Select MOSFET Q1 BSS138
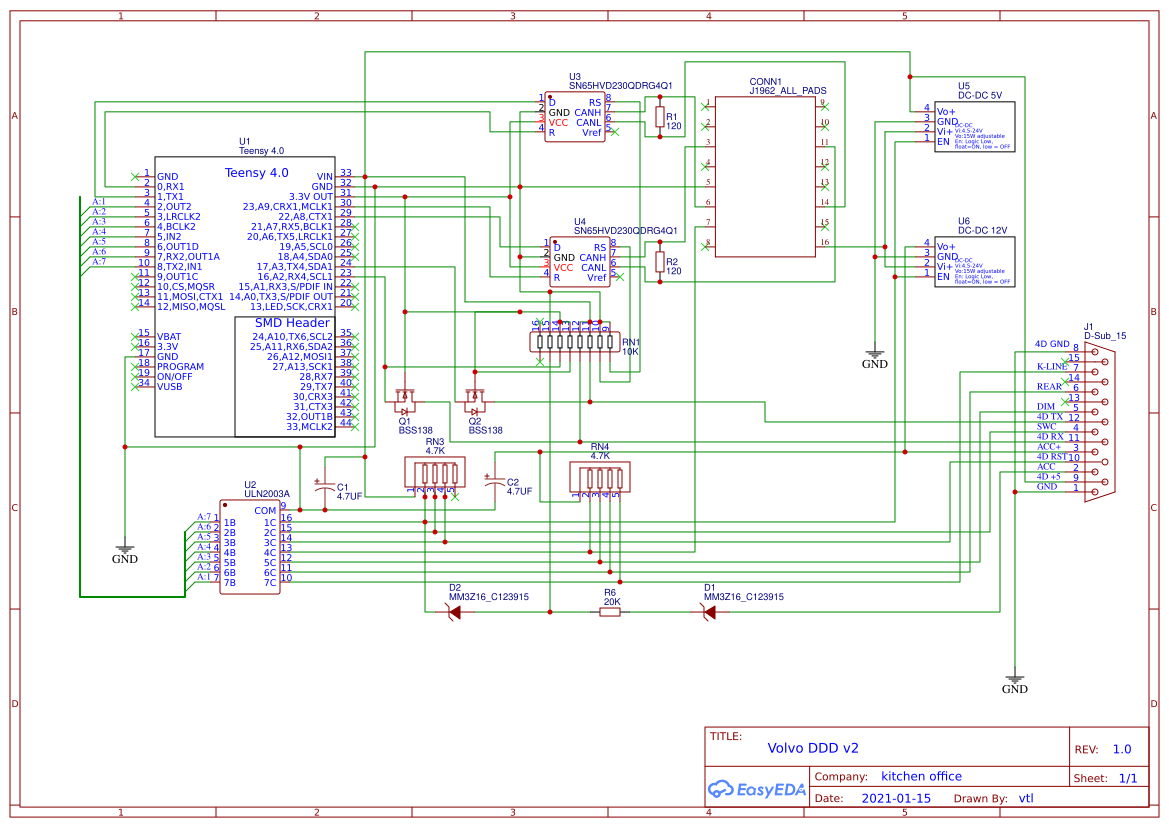 [405, 402]
